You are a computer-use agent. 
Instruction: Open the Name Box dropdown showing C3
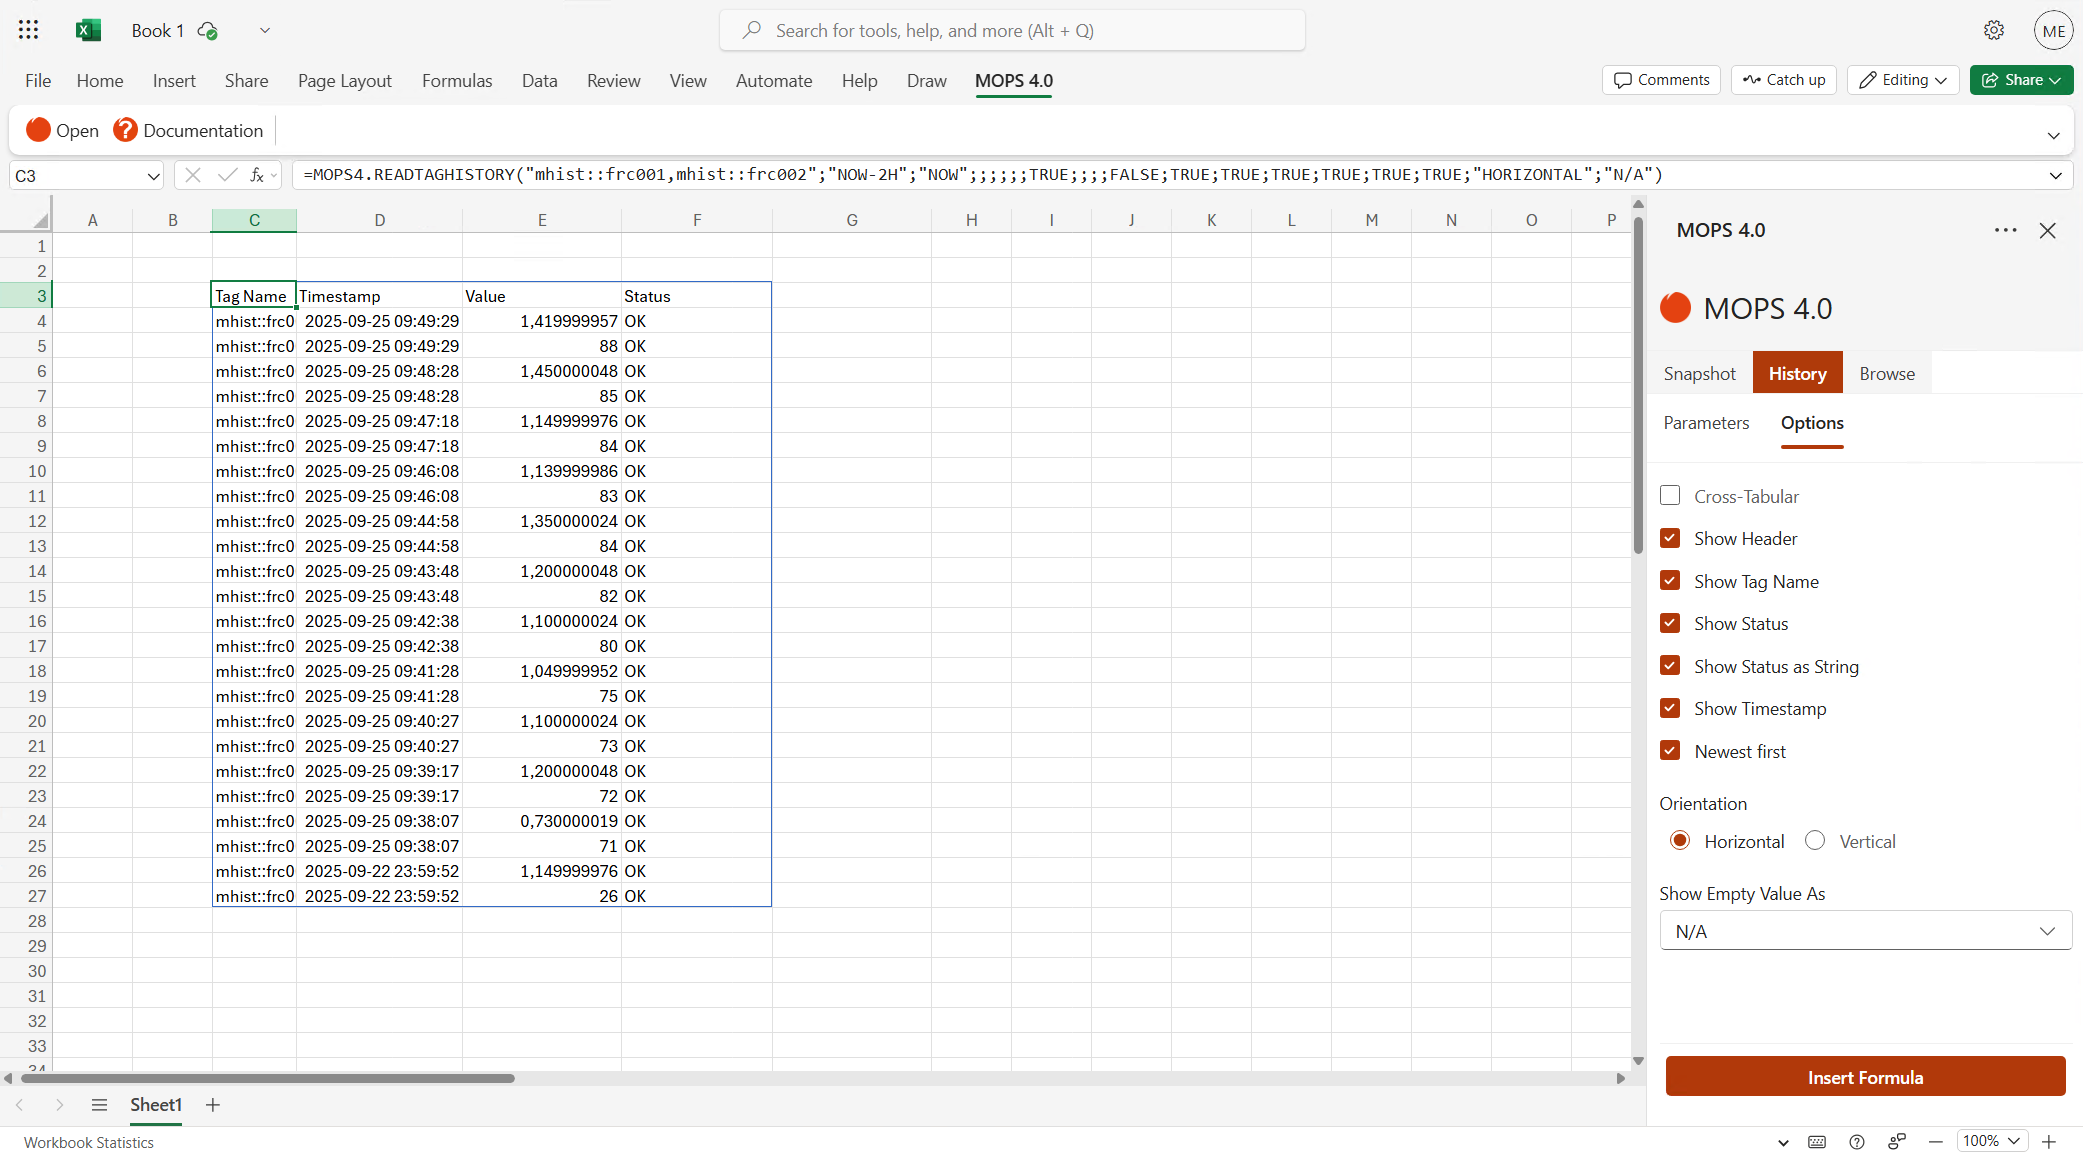[152, 175]
